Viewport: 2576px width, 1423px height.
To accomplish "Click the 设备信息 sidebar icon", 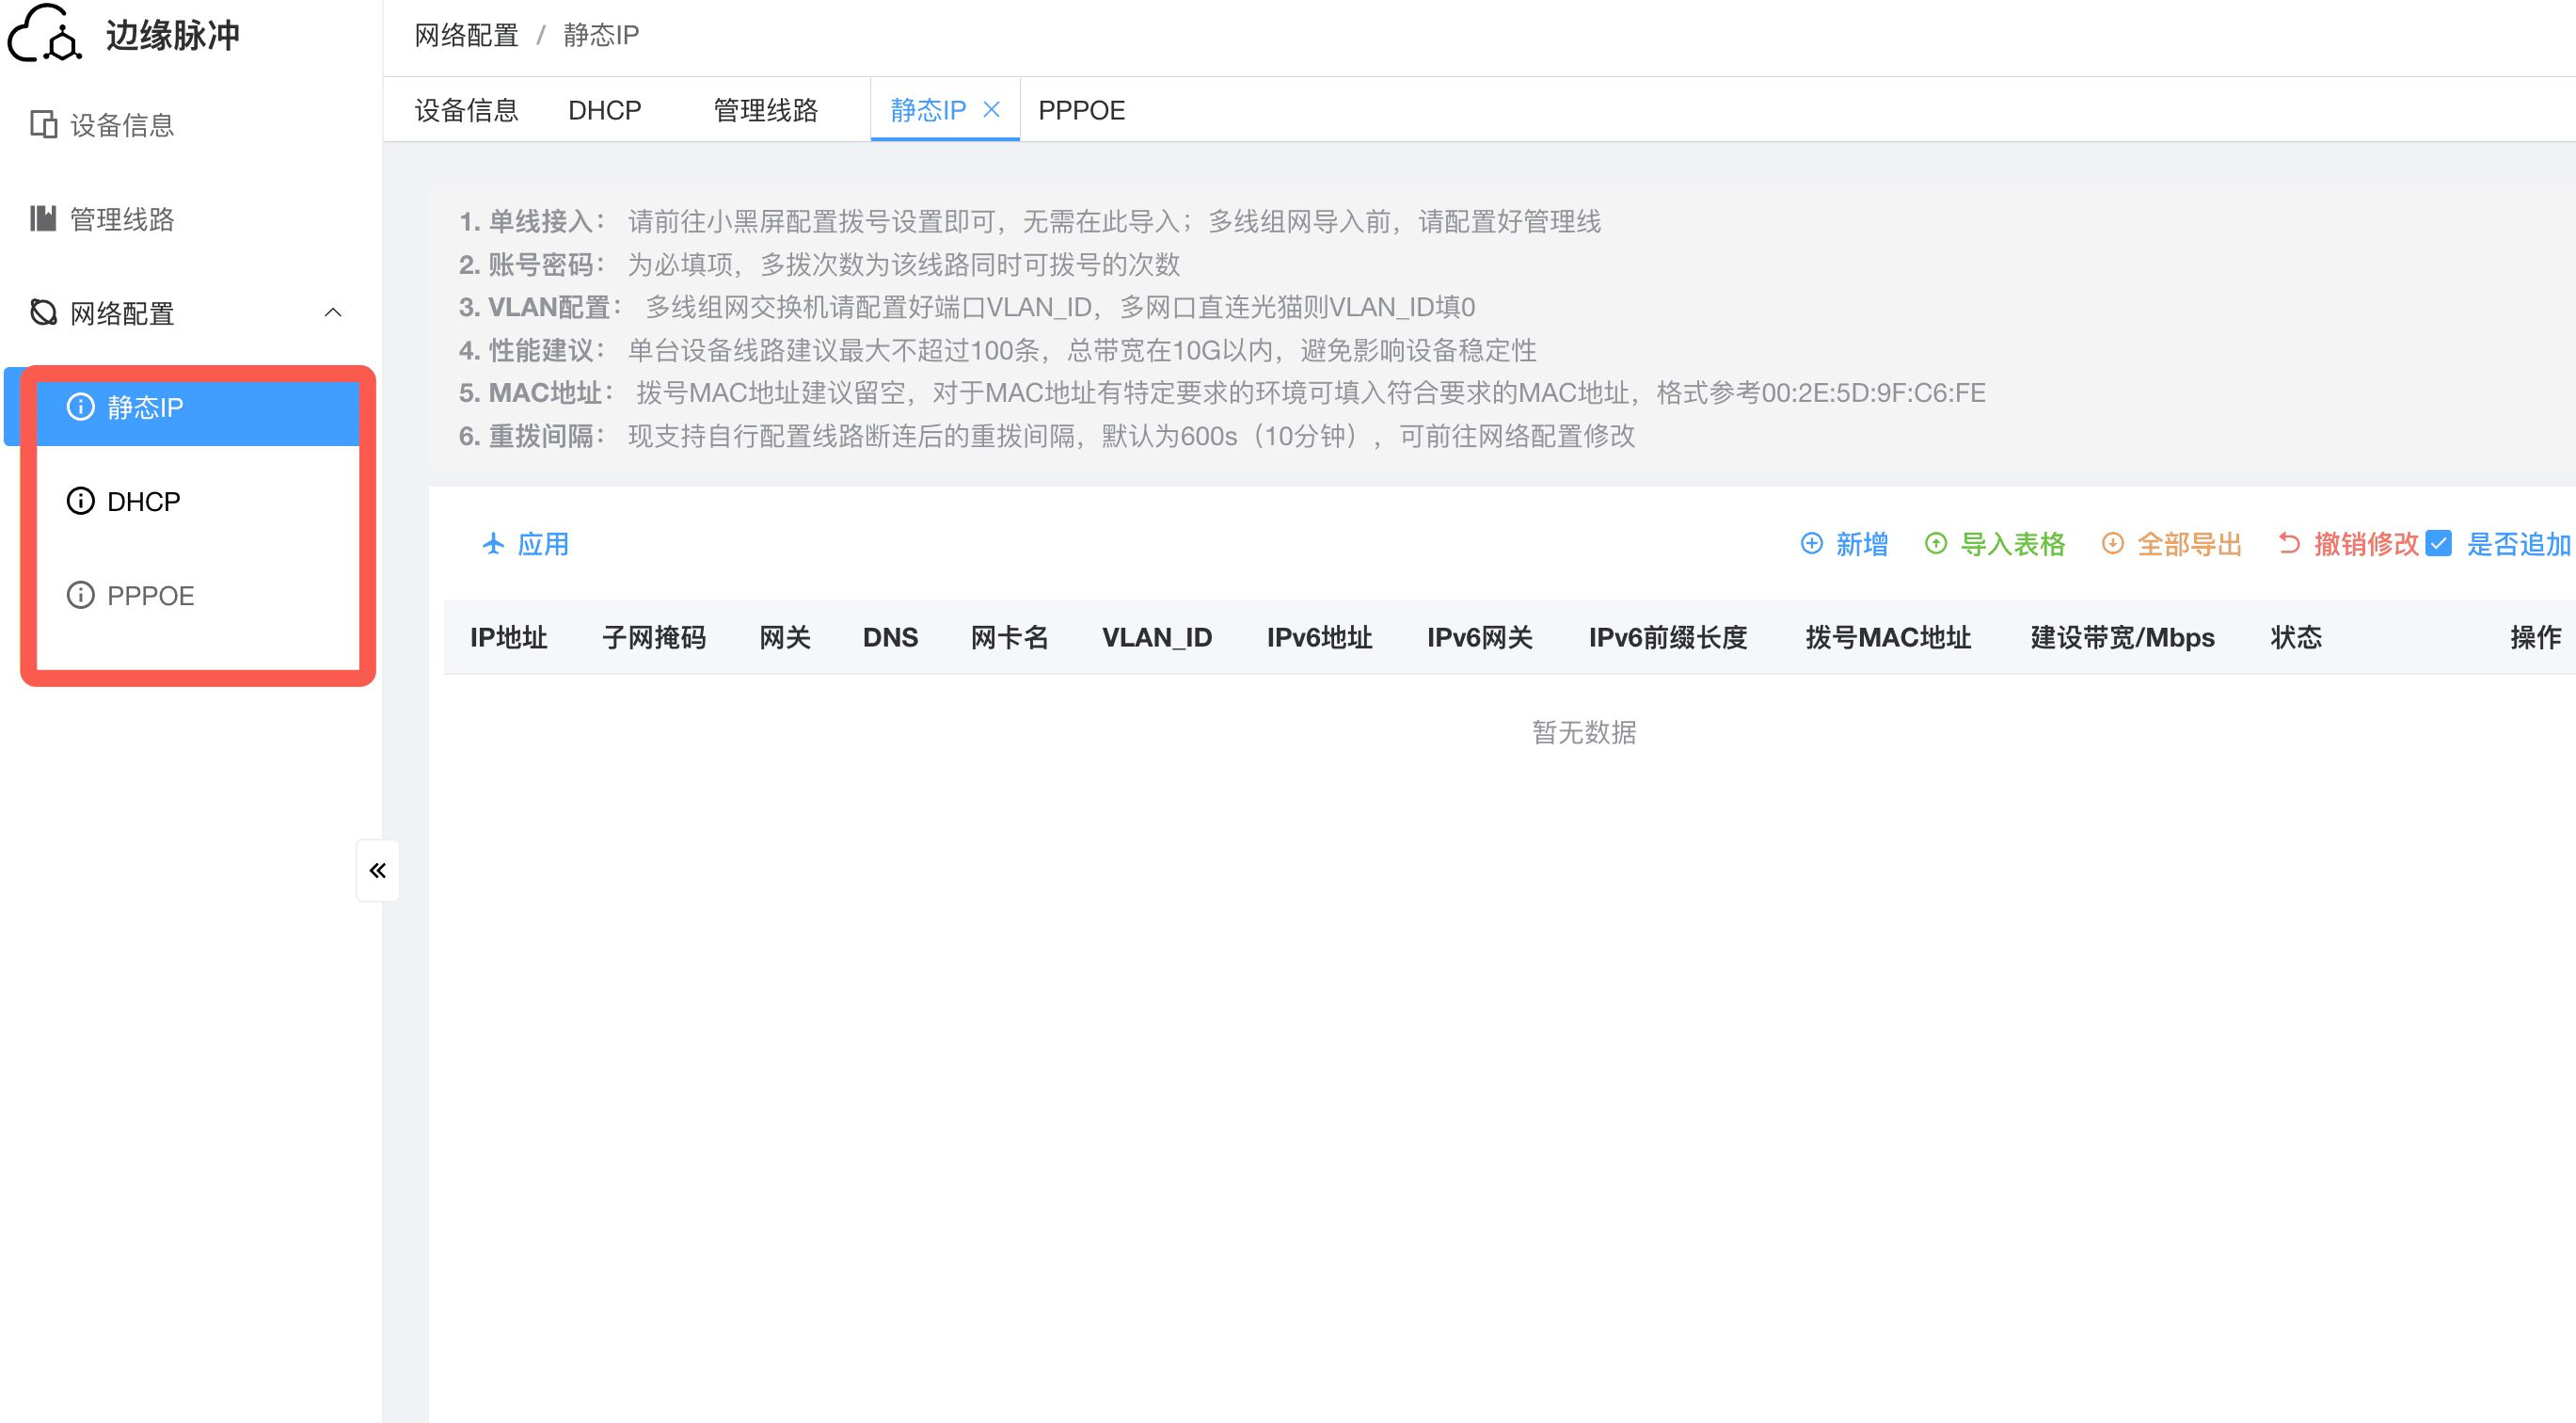I will click(x=43, y=124).
